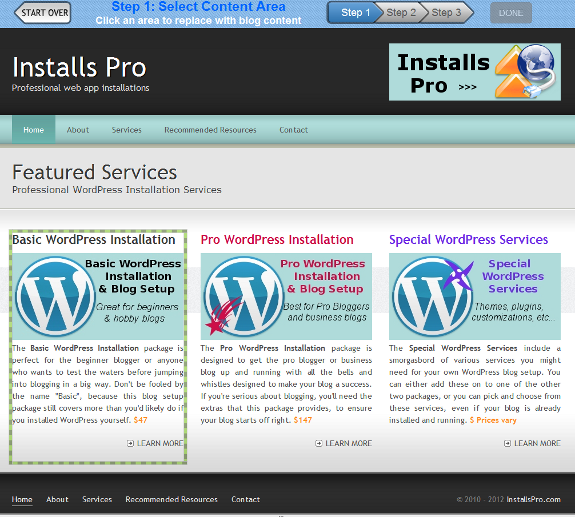
Task: Open Home in the footer menu
Action: tap(22, 499)
